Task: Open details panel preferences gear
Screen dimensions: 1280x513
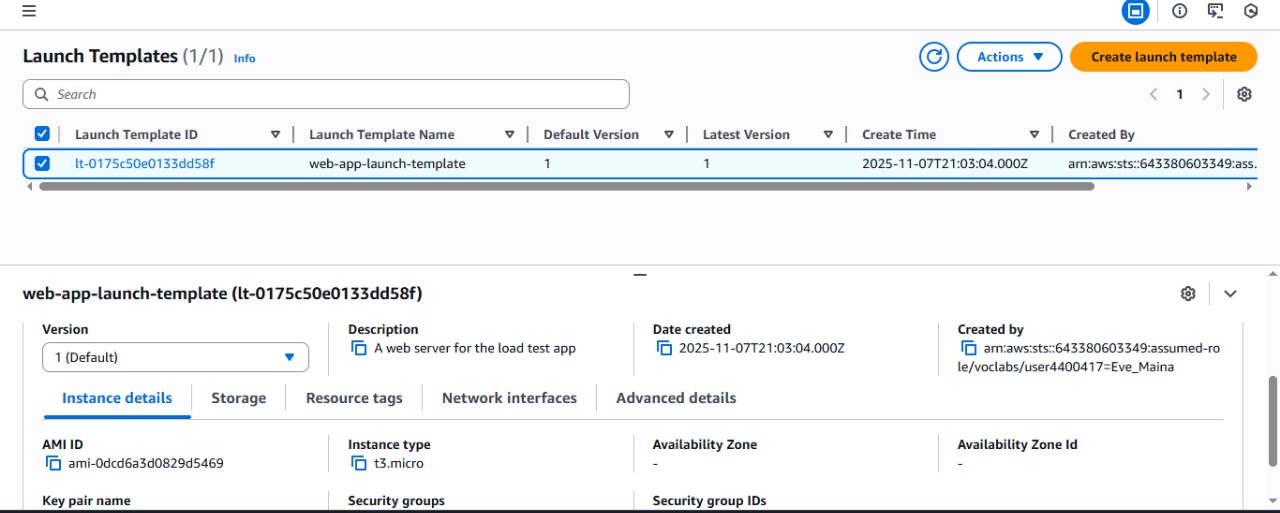Action: coord(1188,293)
